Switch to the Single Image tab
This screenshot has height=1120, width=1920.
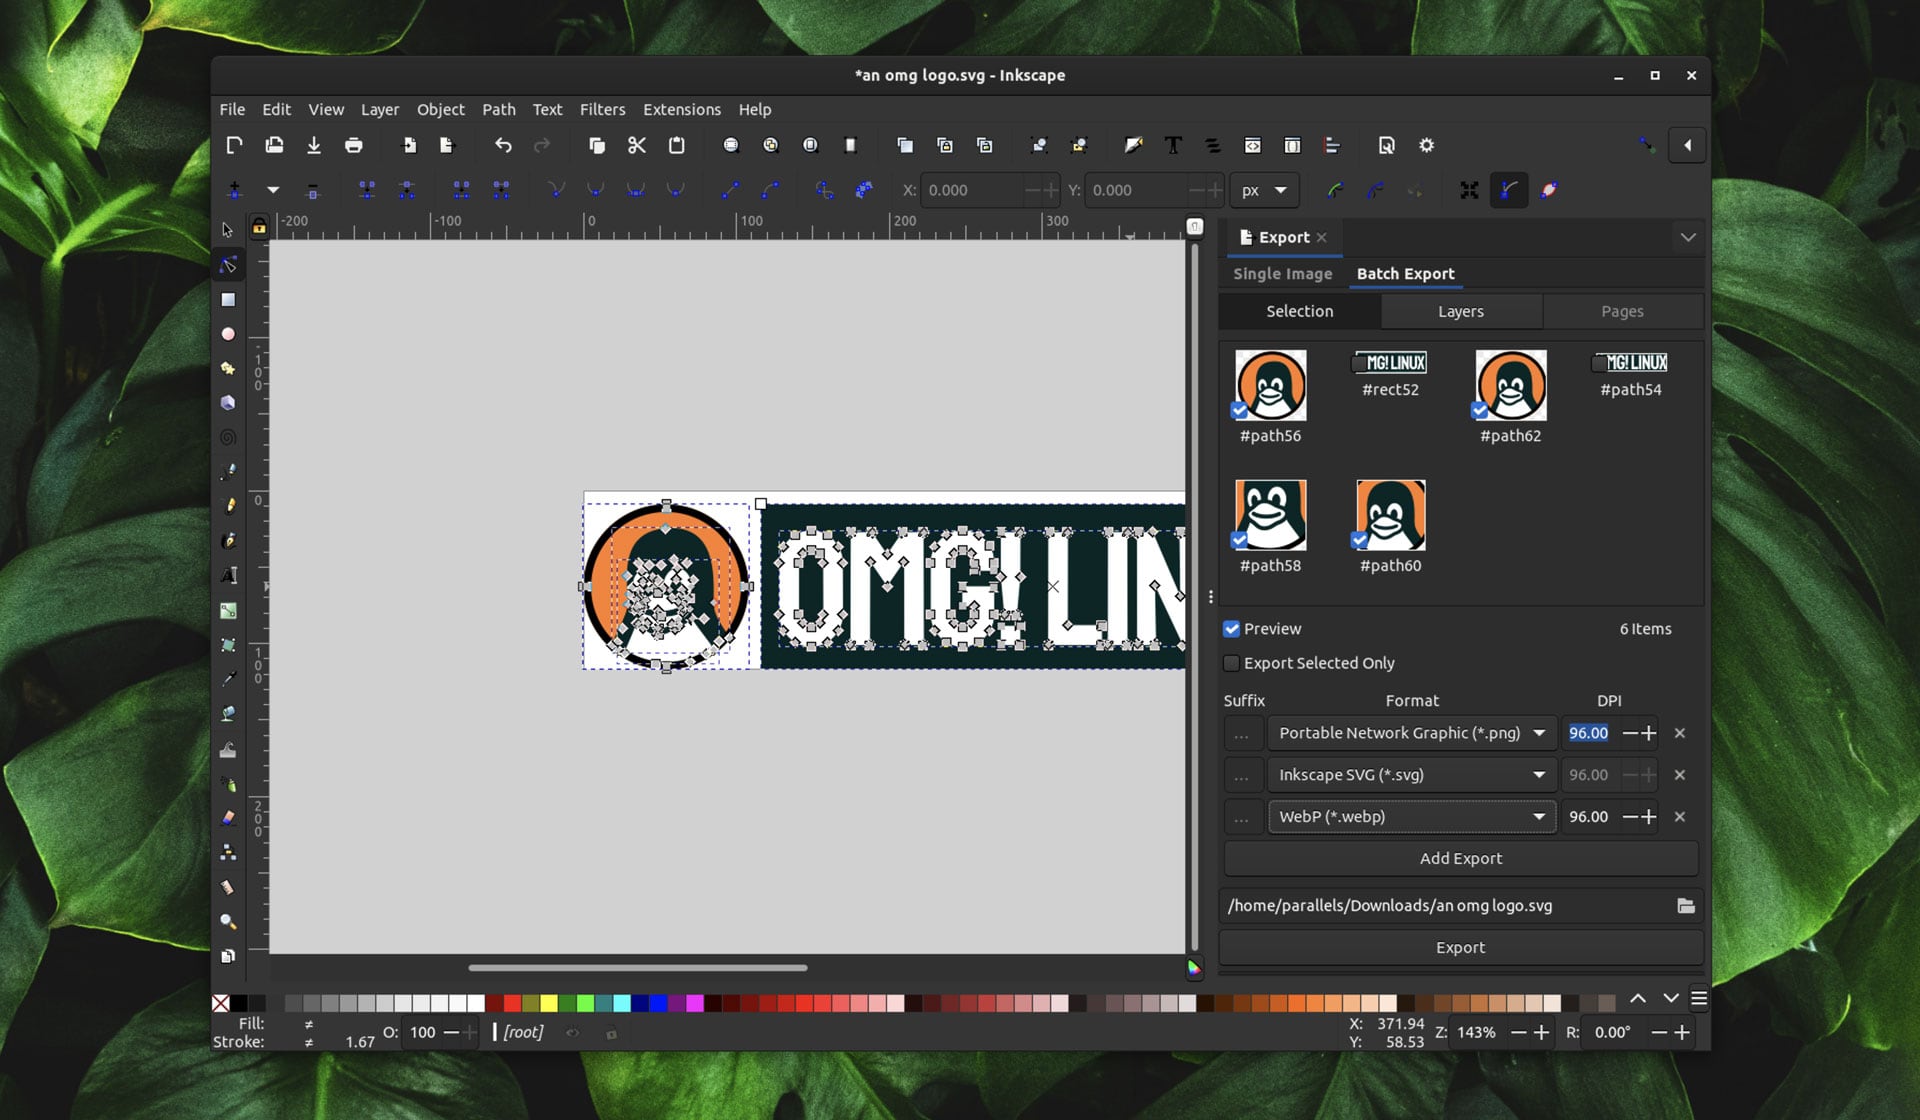tap(1283, 274)
